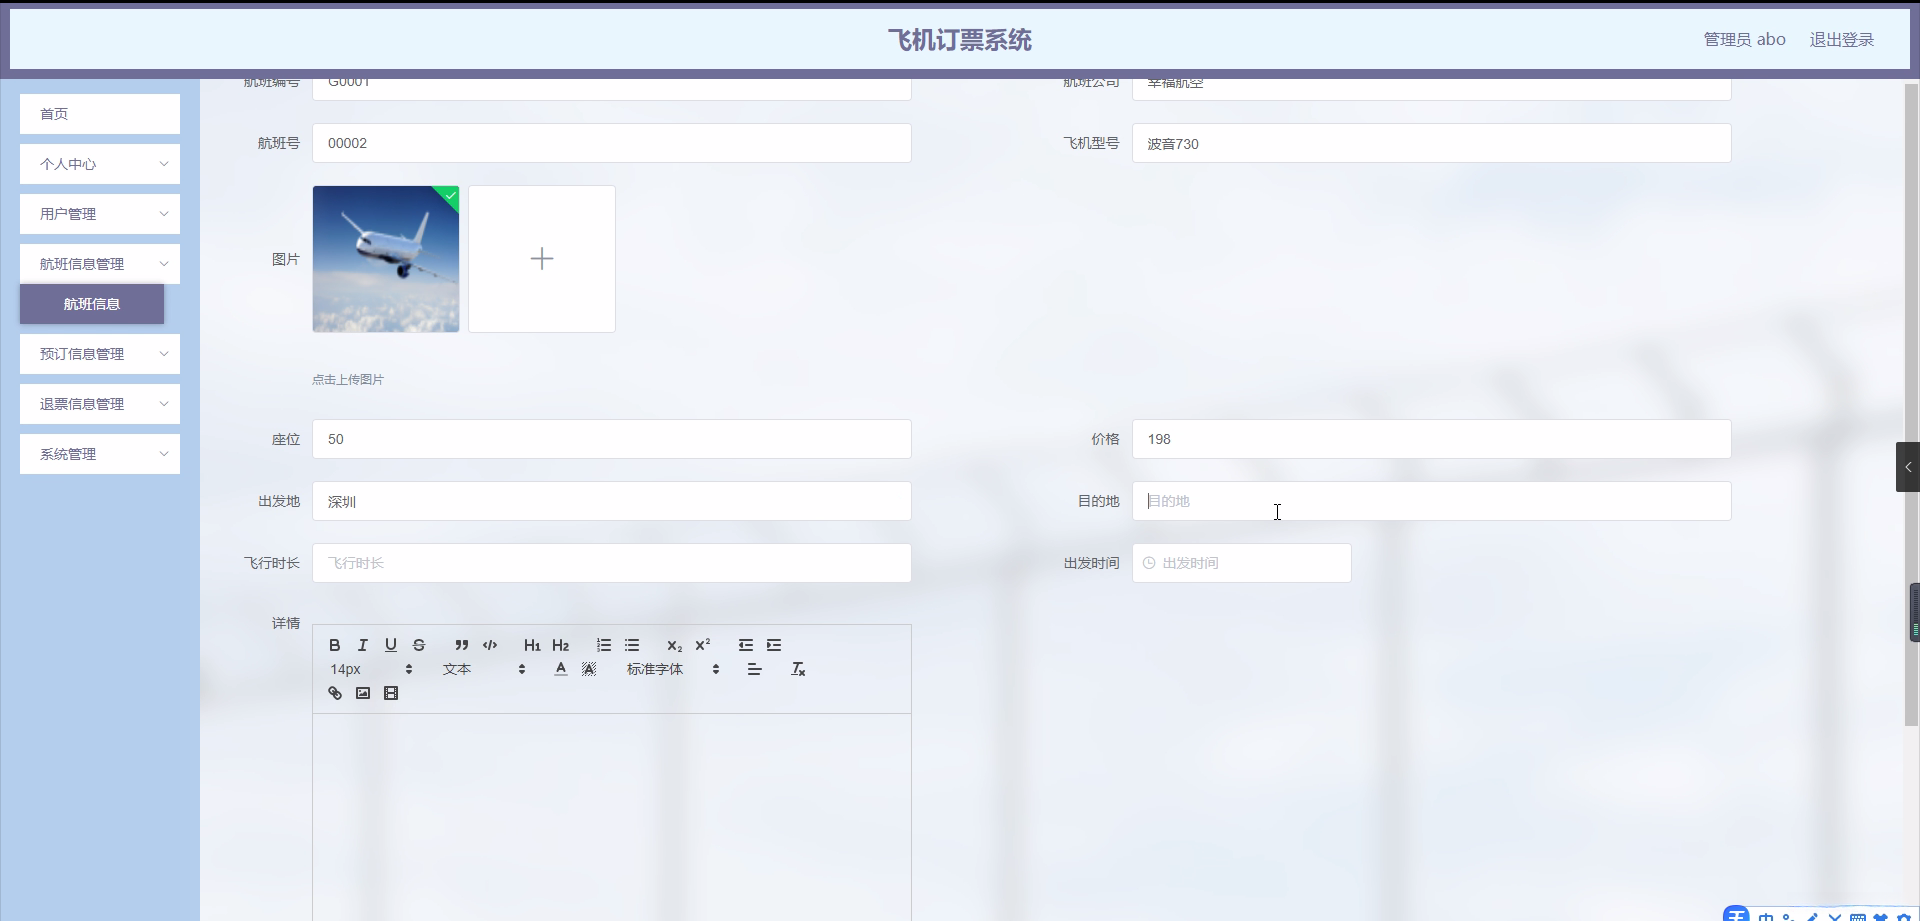Image resolution: width=1920 pixels, height=921 pixels.
Task: Apply superscript formatting
Action: click(x=703, y=645)
